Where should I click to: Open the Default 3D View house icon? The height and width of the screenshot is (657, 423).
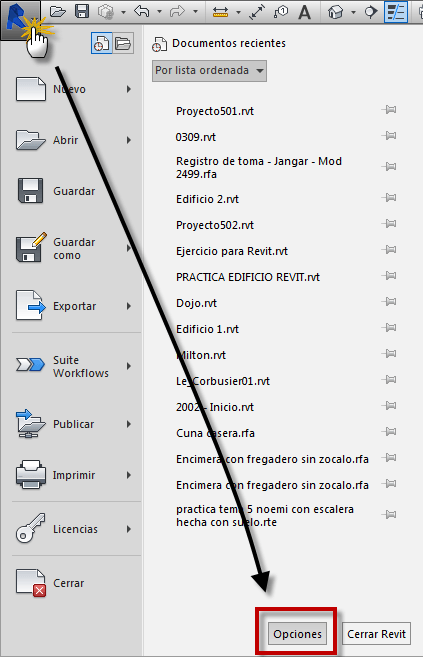(335, 12)
